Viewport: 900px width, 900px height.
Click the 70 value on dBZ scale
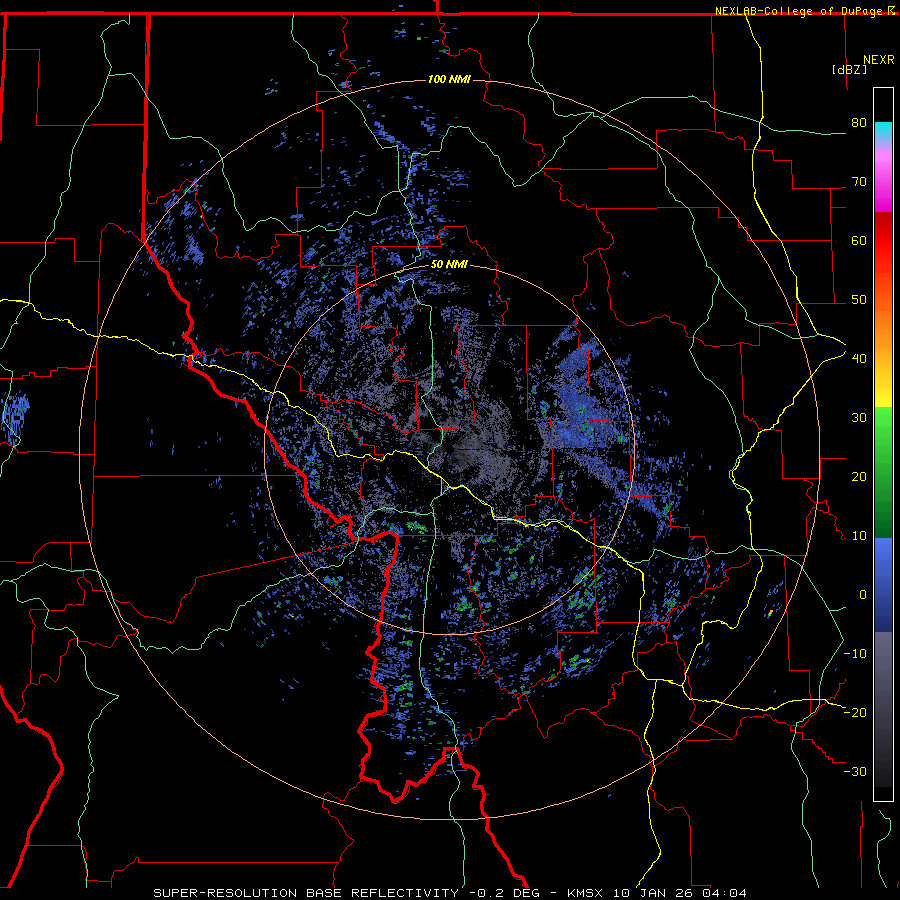[x=859, y=182]
